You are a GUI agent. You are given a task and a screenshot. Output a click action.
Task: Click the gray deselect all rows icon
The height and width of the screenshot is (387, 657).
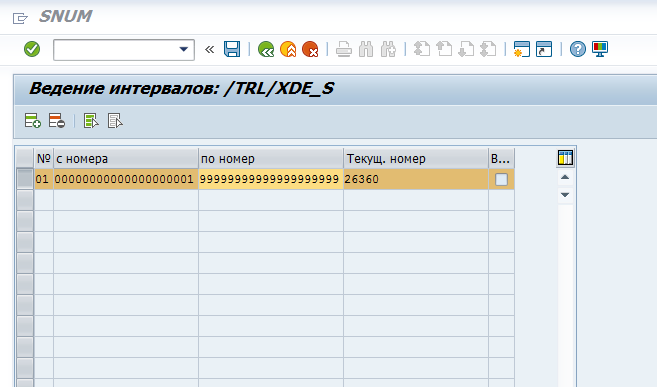point(115,121)
